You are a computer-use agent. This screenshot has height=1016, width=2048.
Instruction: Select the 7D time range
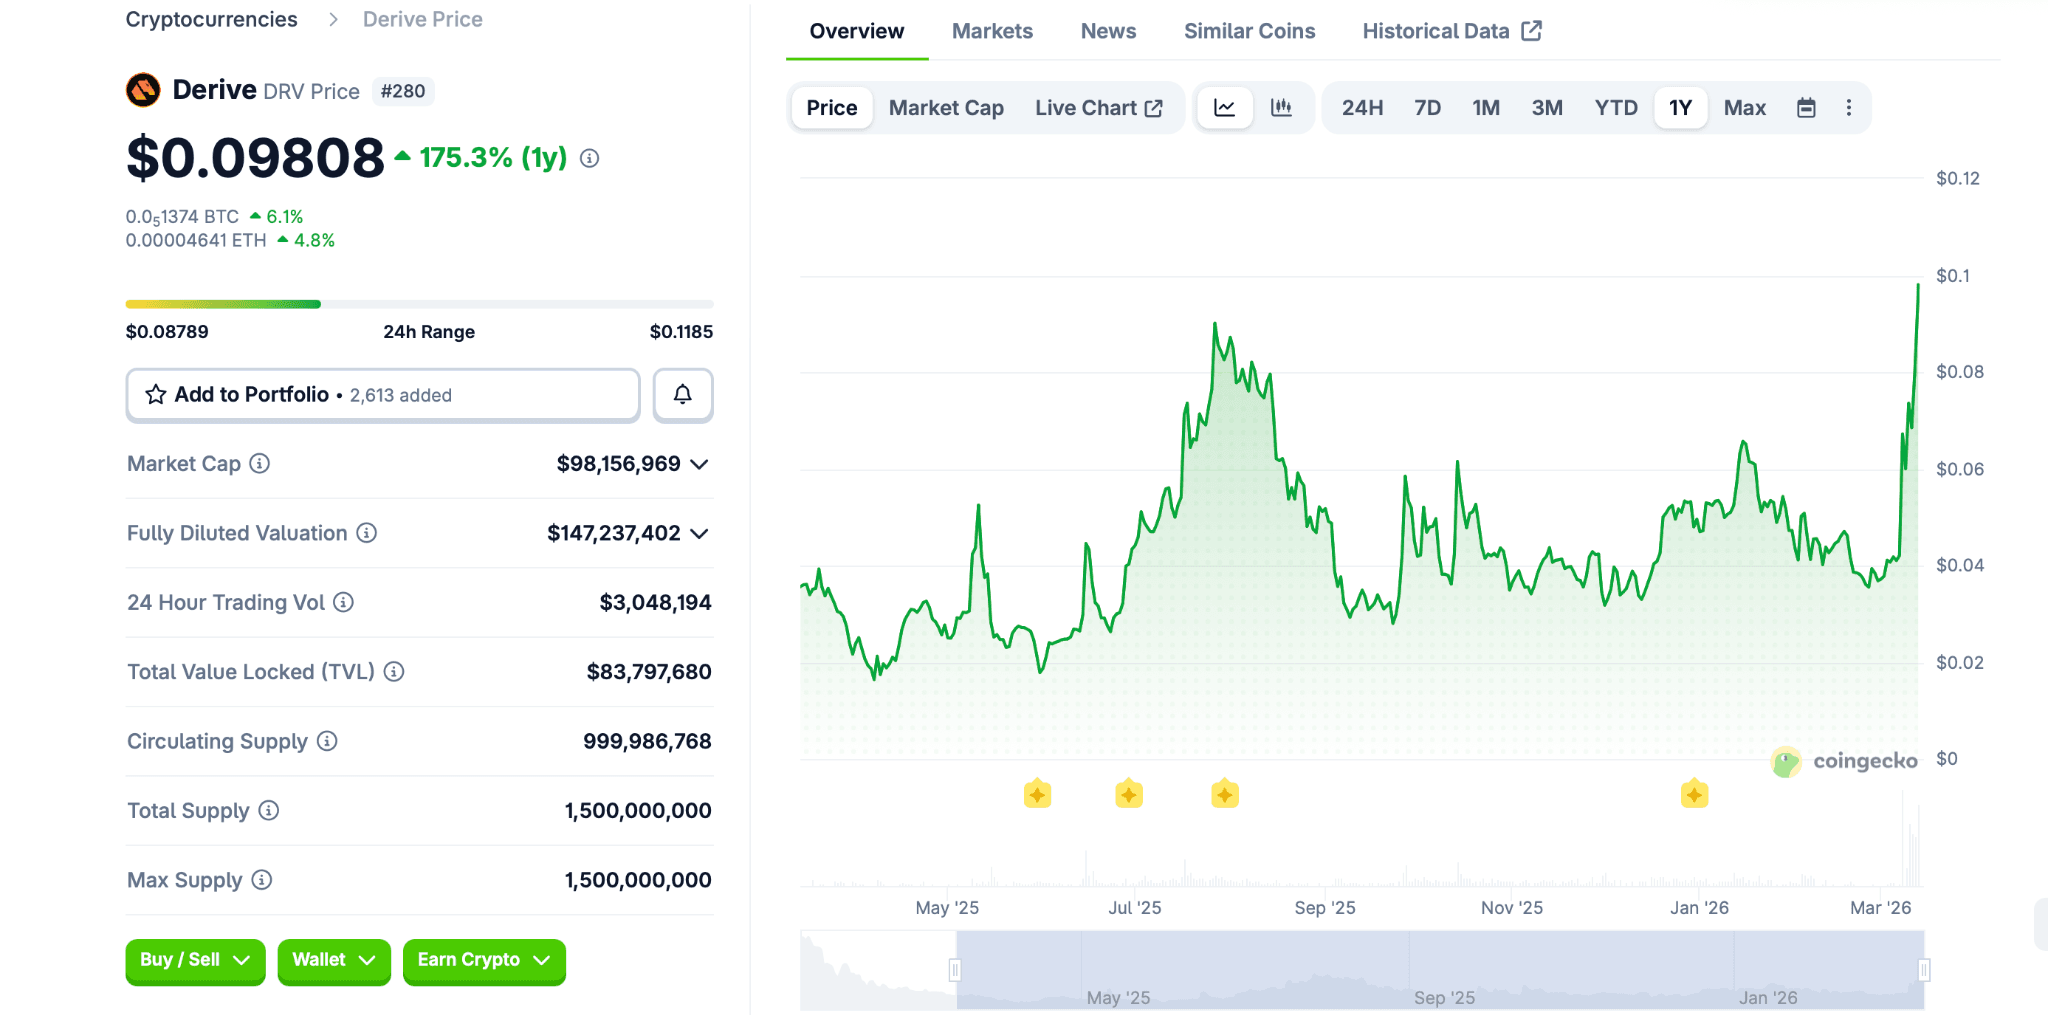1427,108
